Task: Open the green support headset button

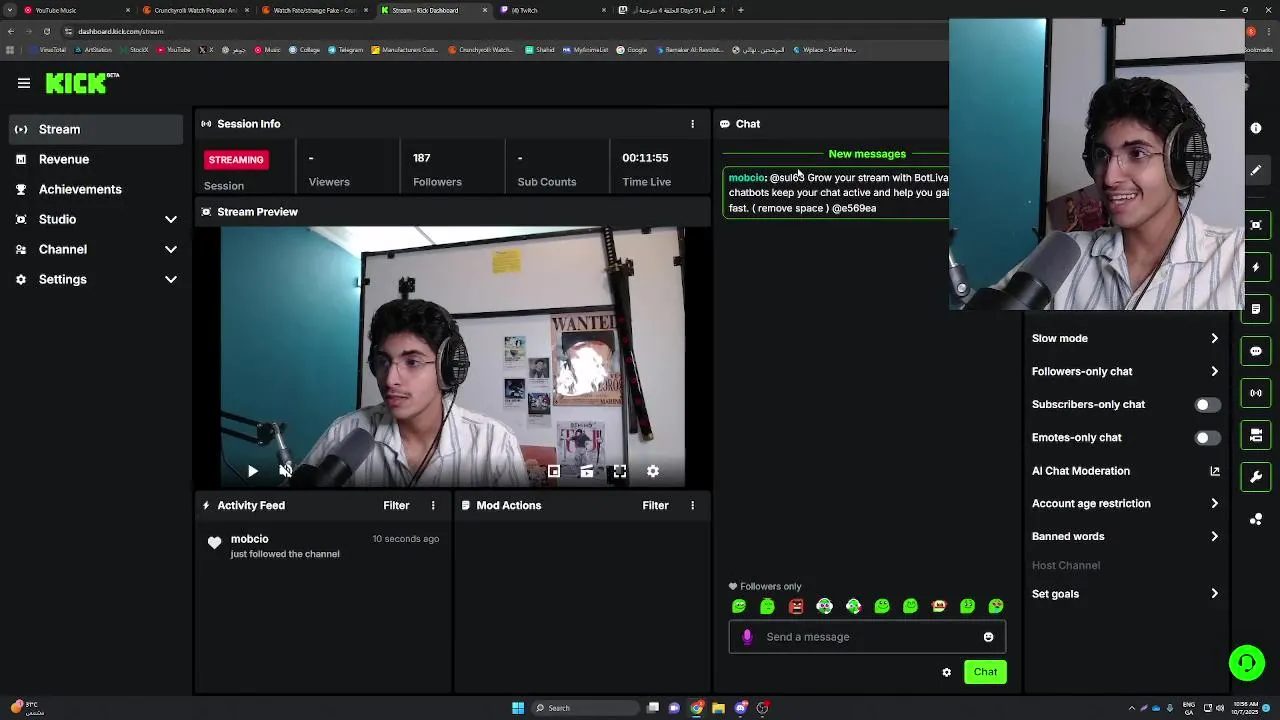Action: pyautogui.click(x=1247, y=663)
